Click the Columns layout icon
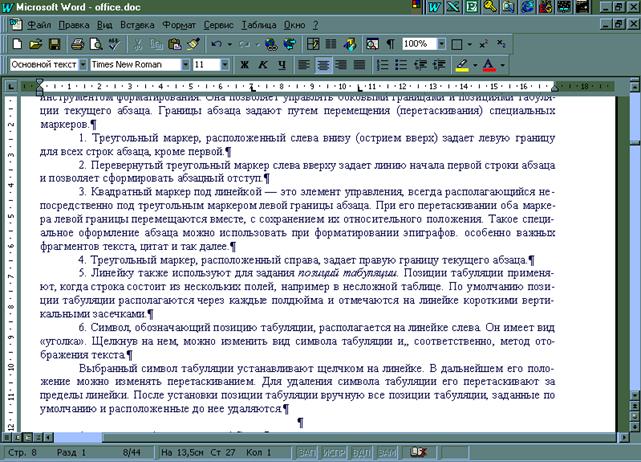The width and height of the screenshot is (641, 462). tap(331, 44)
